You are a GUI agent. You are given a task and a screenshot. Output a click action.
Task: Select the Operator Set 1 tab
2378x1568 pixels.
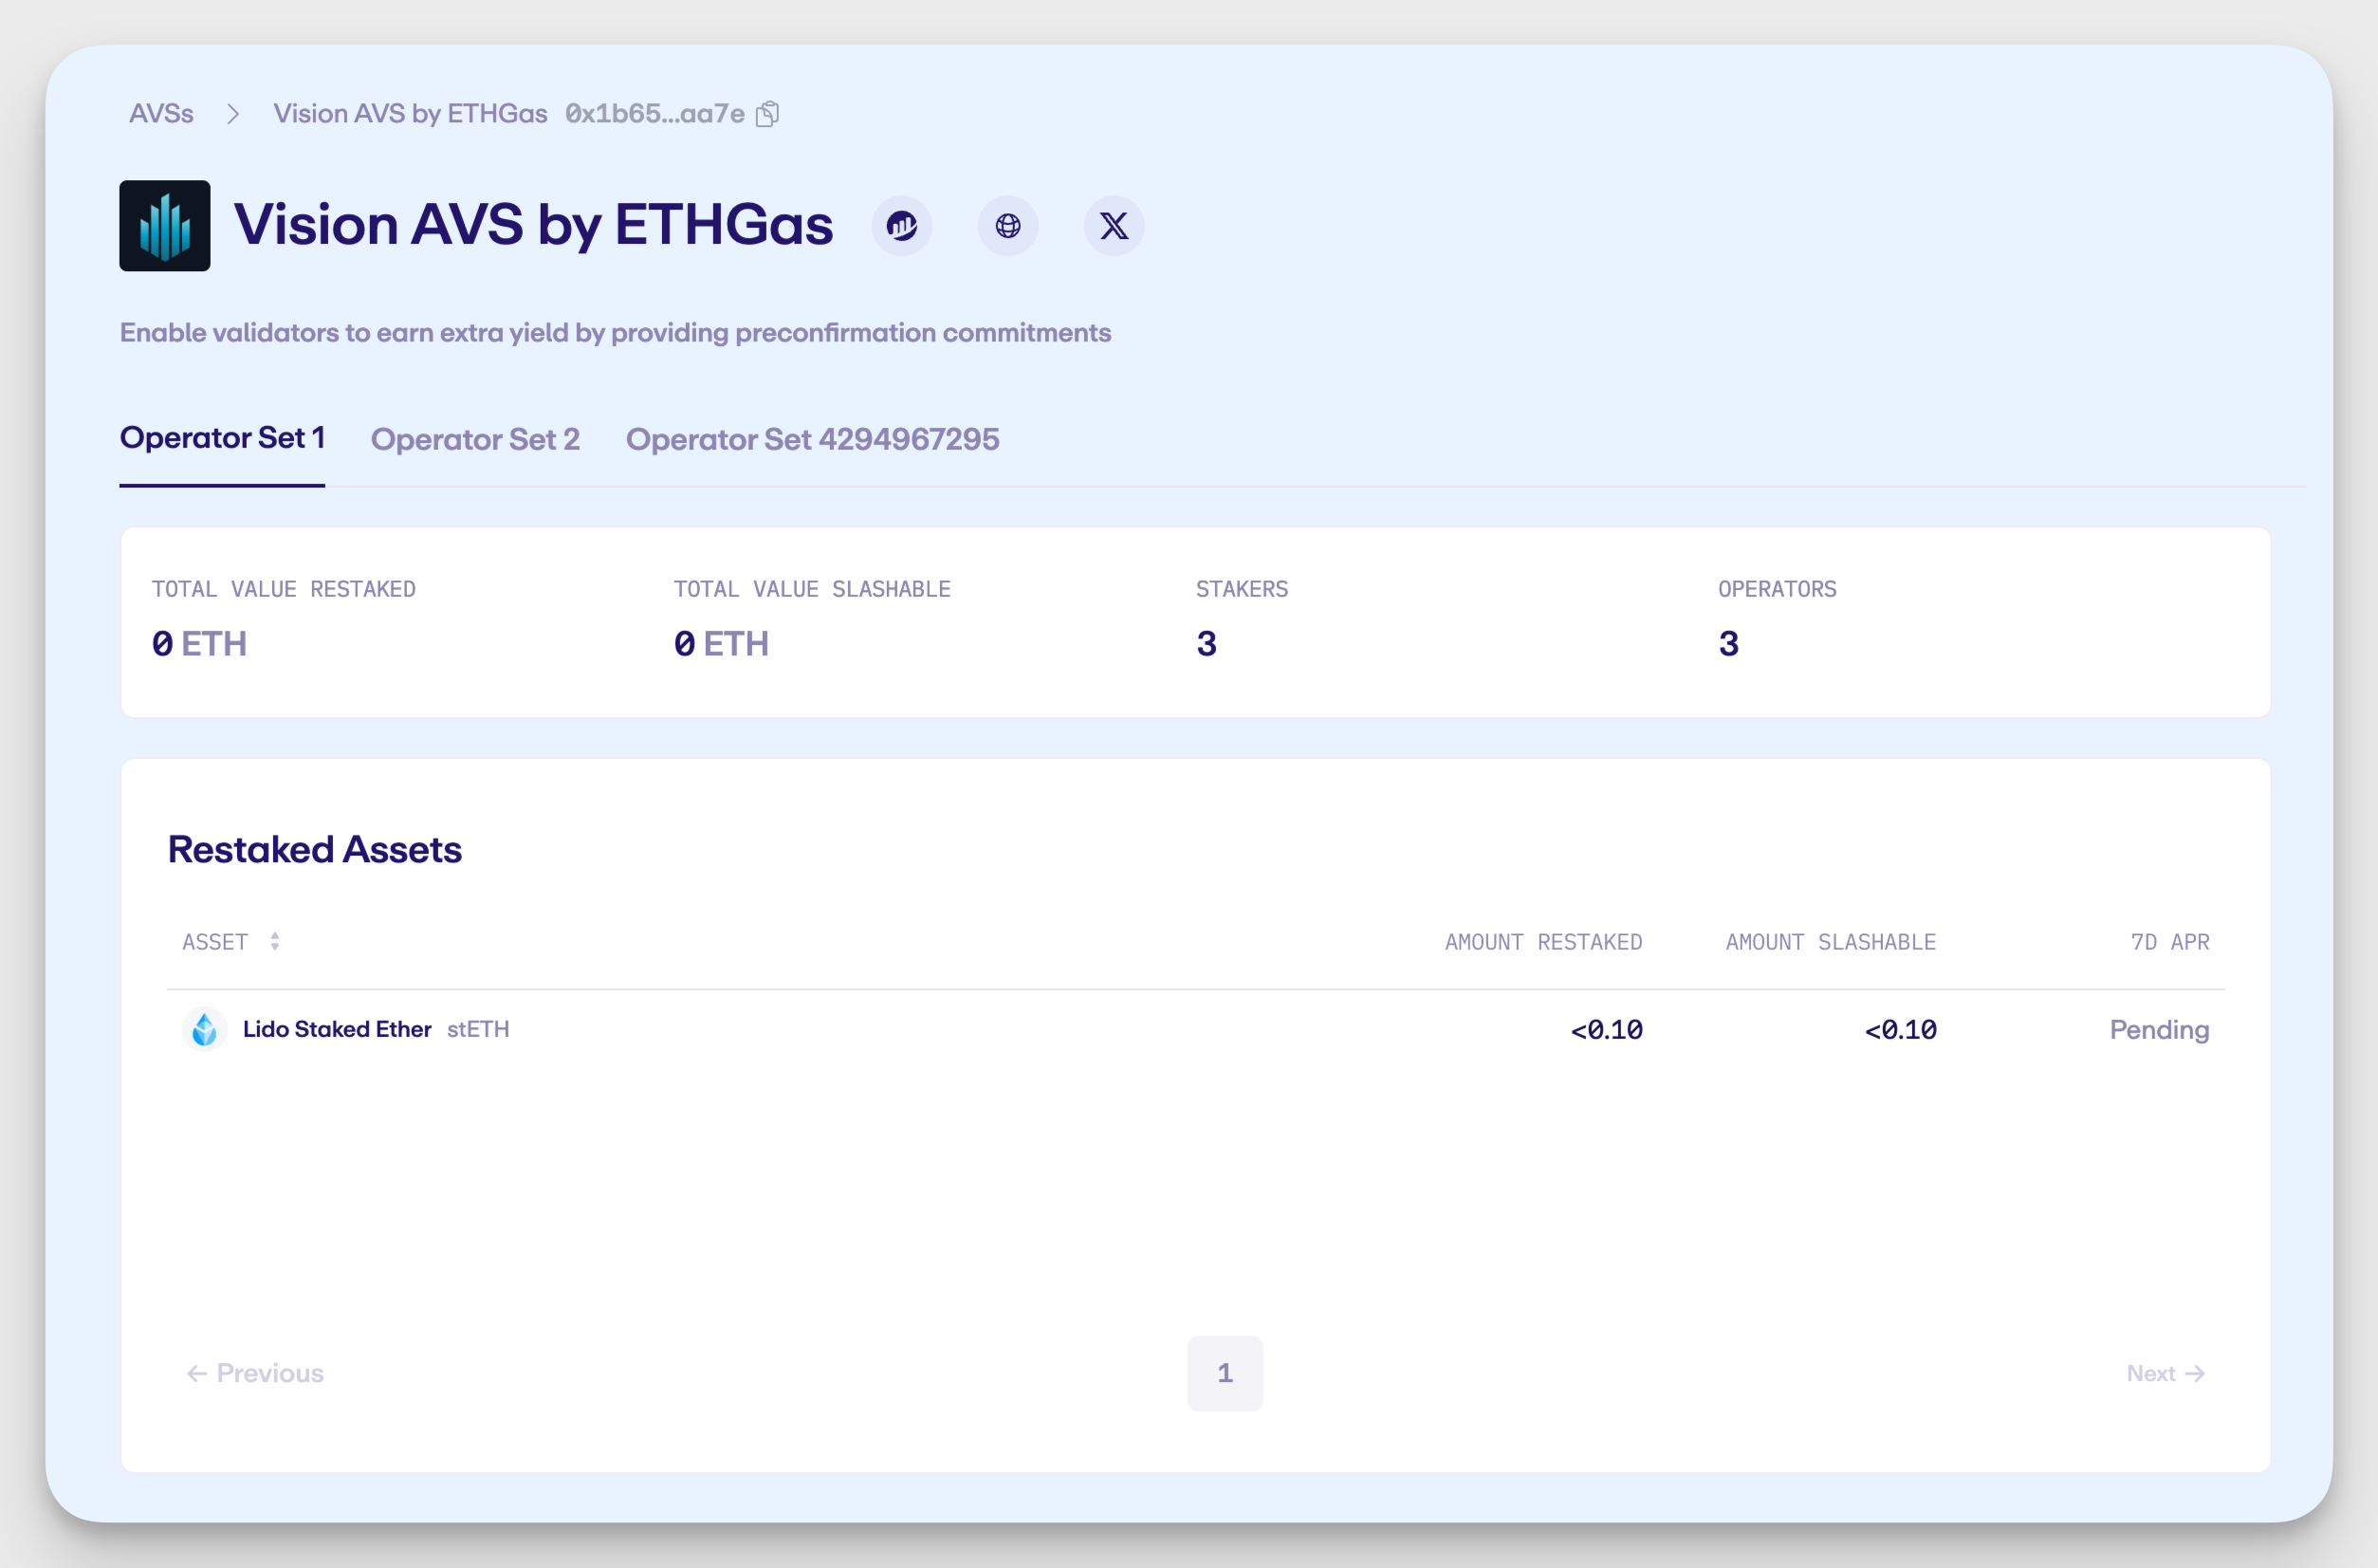[x=222, y=438]
